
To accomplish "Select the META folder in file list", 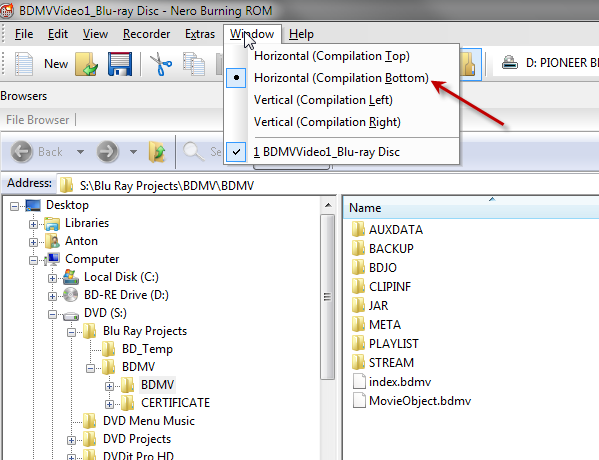I will coord(385,325).
